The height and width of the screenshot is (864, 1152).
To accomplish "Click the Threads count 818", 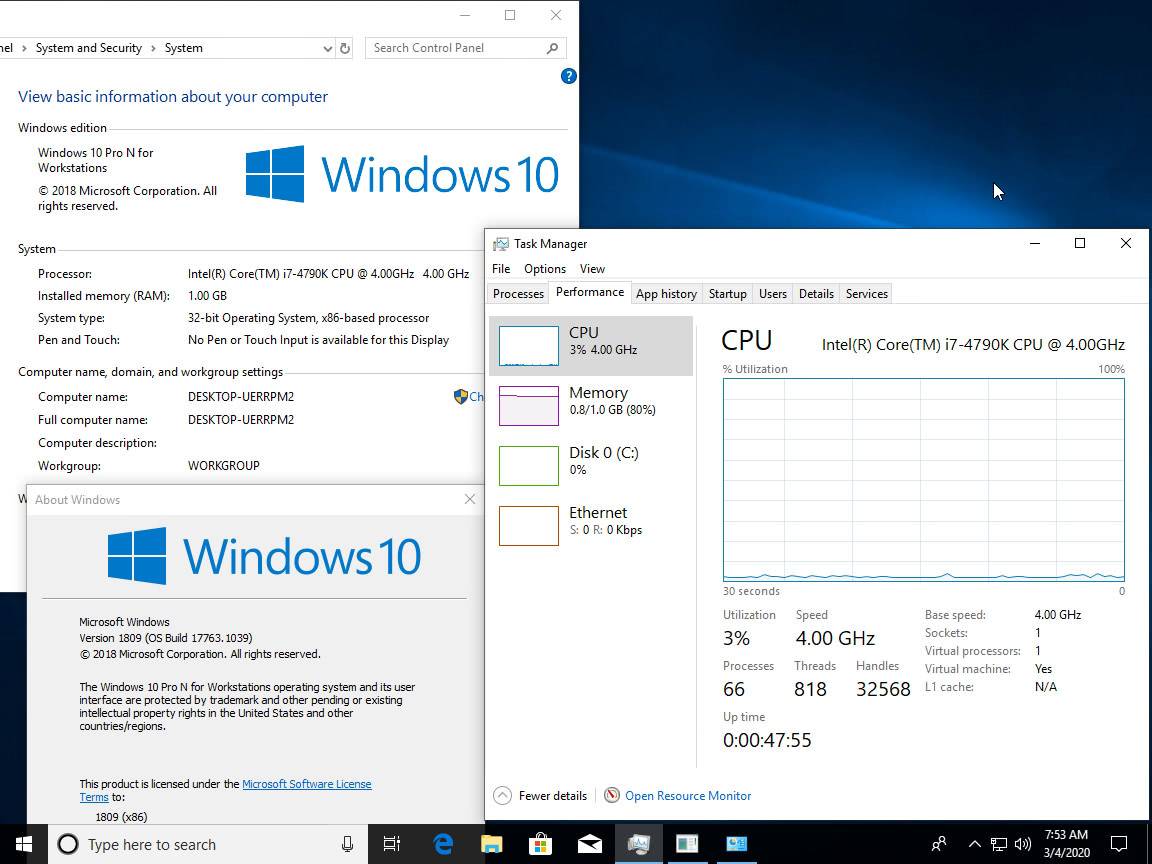I will tap(810, 689).
